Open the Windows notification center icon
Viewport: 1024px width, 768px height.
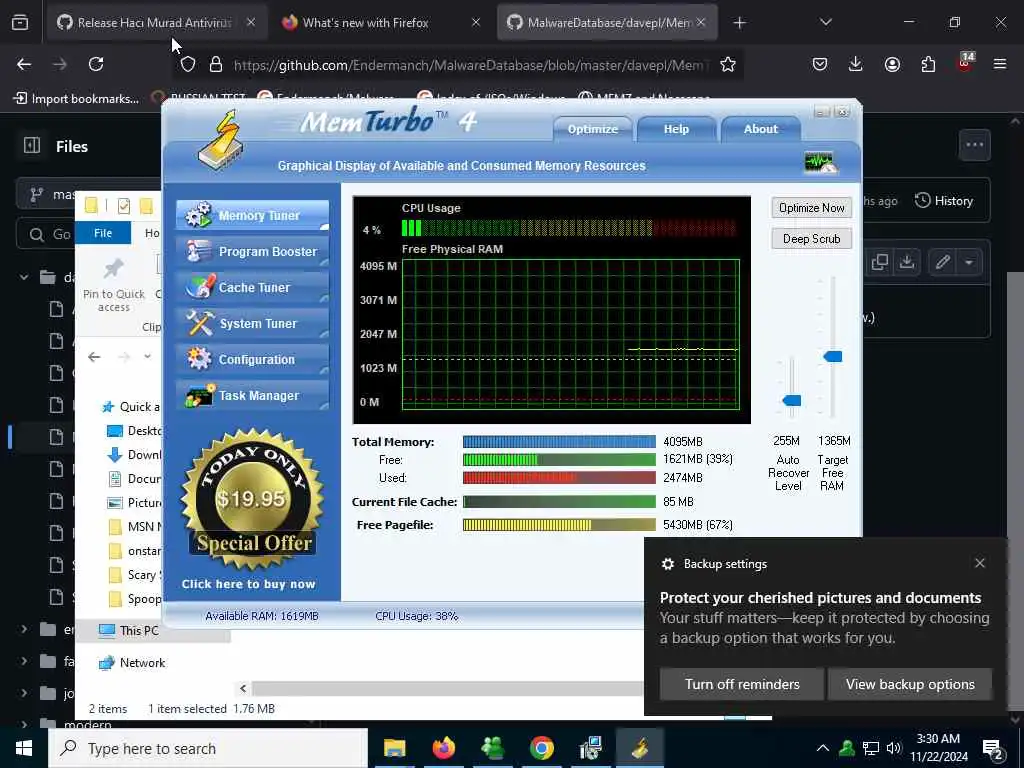point(993,749)
